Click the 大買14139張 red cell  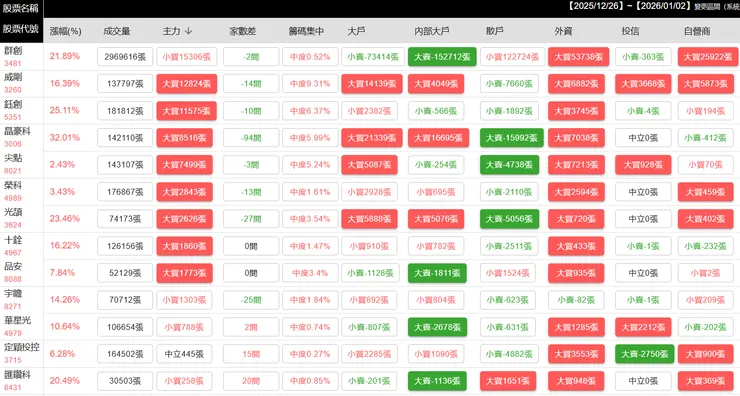(372, 84)
